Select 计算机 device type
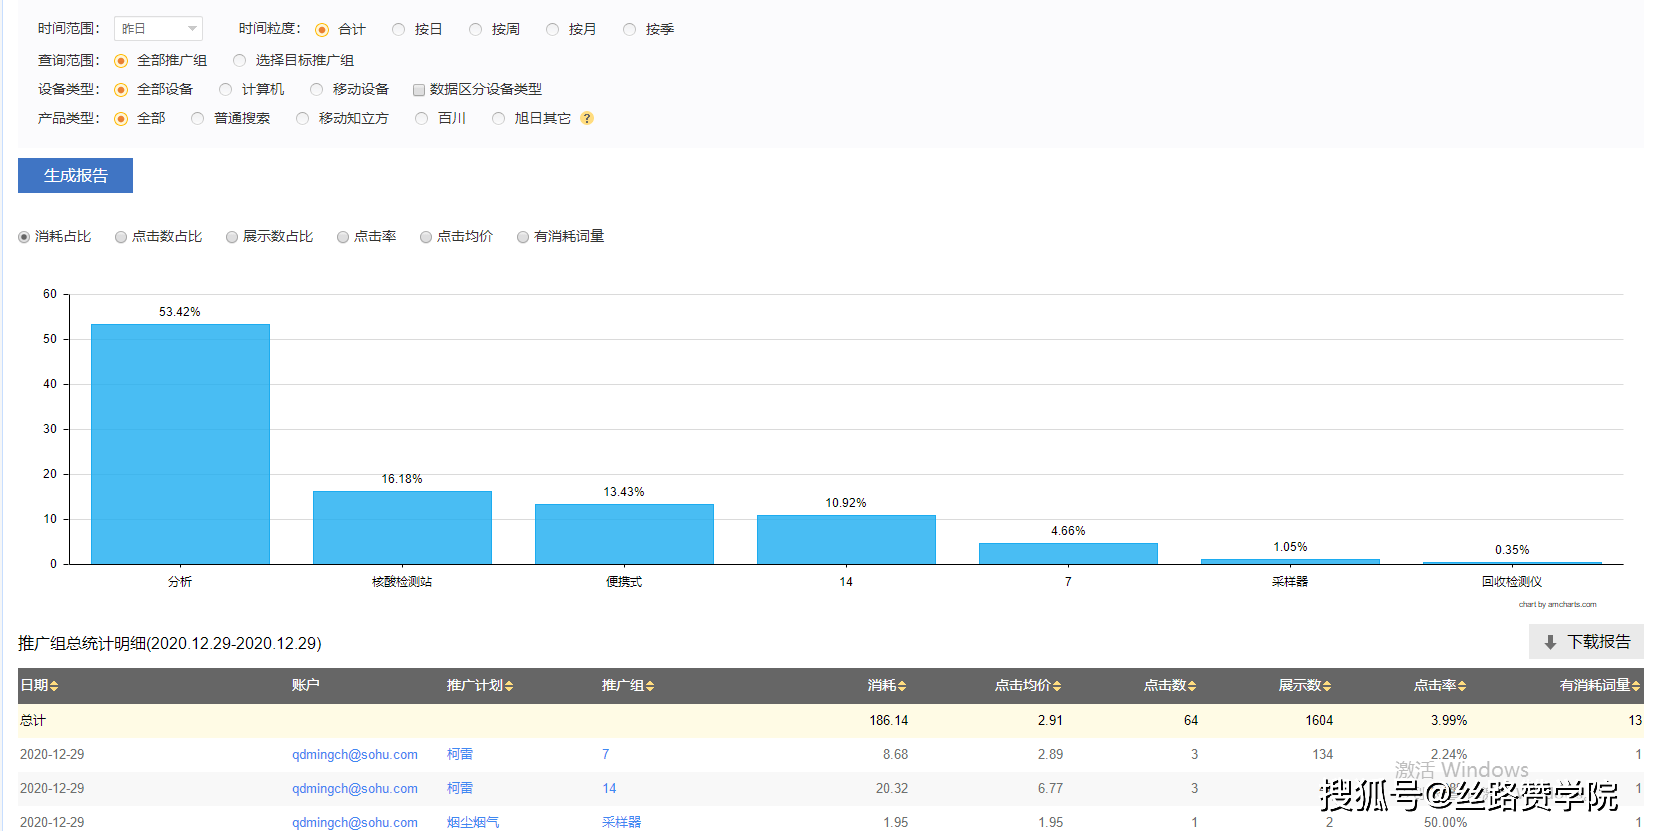The width and height of the screenshot is (1659, 831). click(225, 90)
